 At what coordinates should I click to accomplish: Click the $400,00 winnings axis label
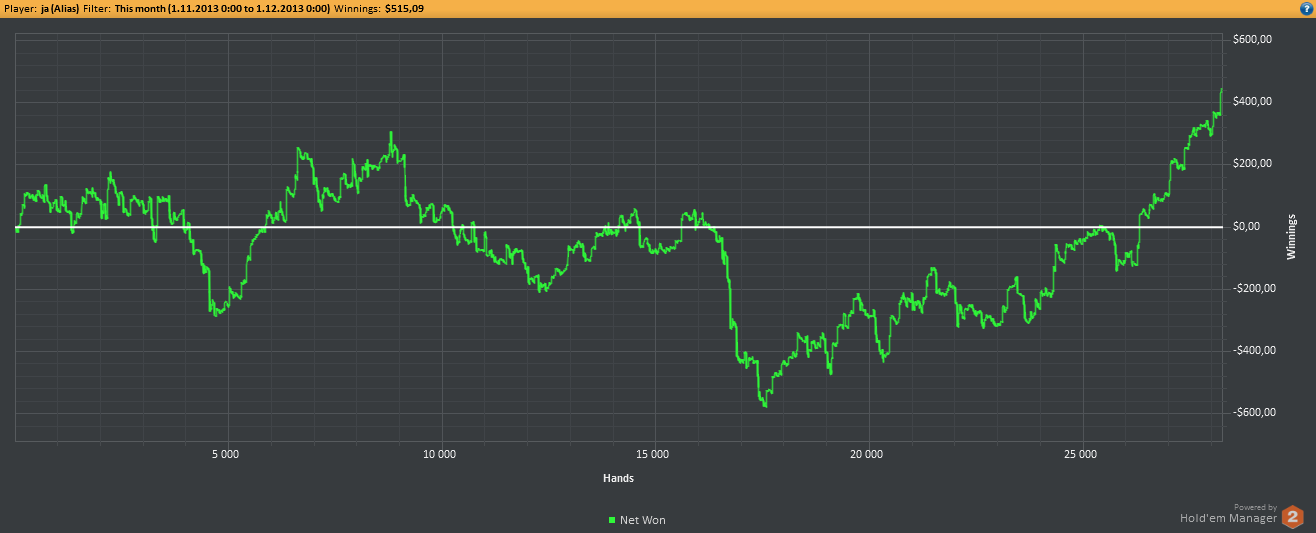coord(1252,102)
